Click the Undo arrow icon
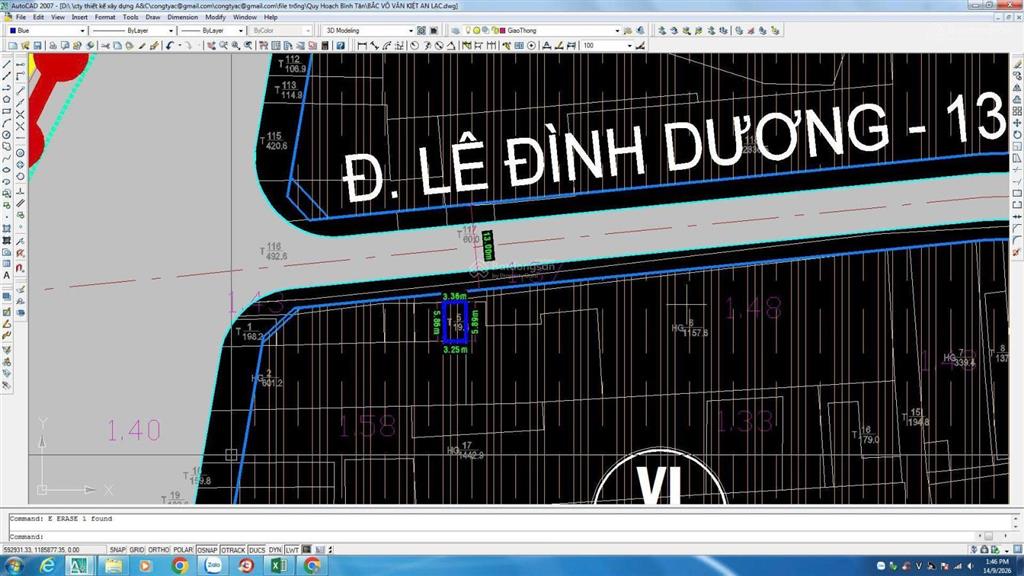Viewport: 1024px width, 576px height. click(170, 46)
